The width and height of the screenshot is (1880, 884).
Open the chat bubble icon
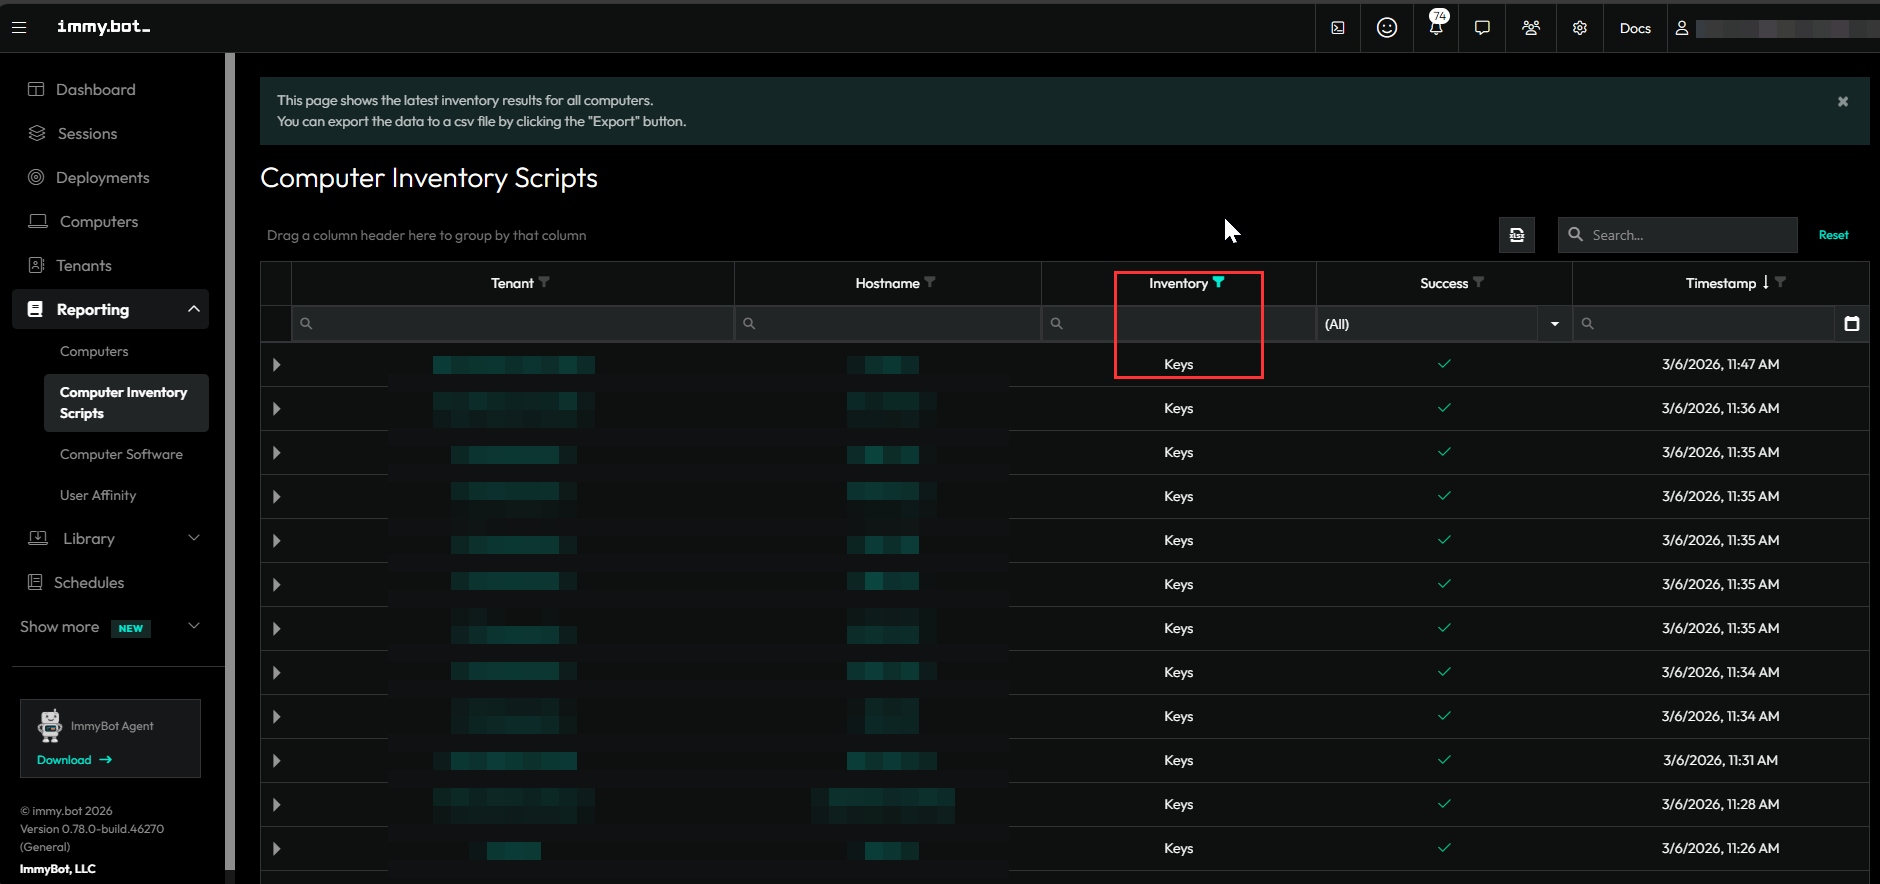(1482, 28)
